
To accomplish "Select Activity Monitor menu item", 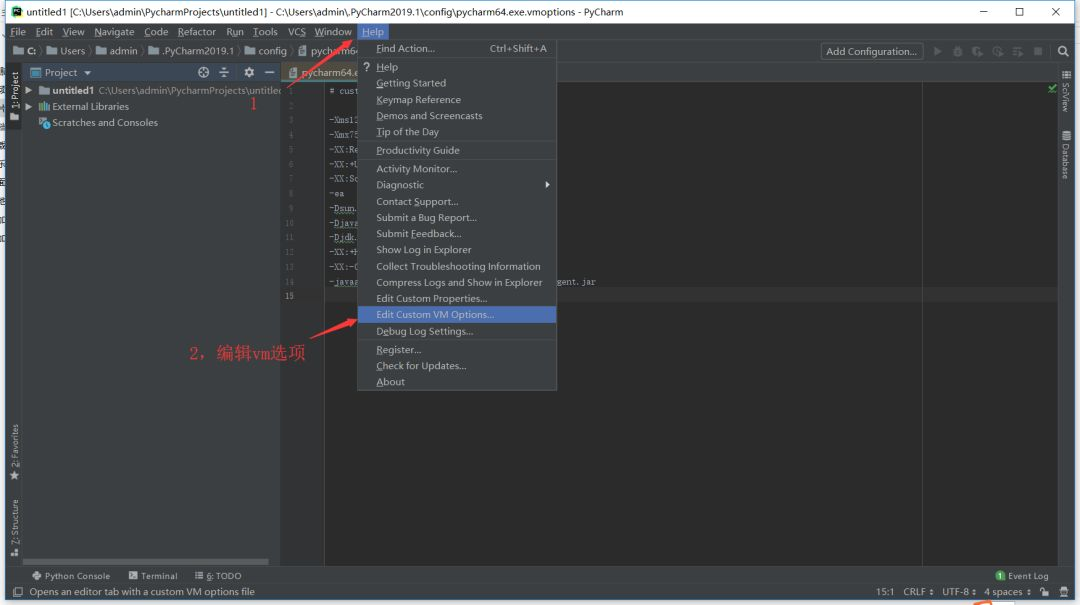I will 457,169.
